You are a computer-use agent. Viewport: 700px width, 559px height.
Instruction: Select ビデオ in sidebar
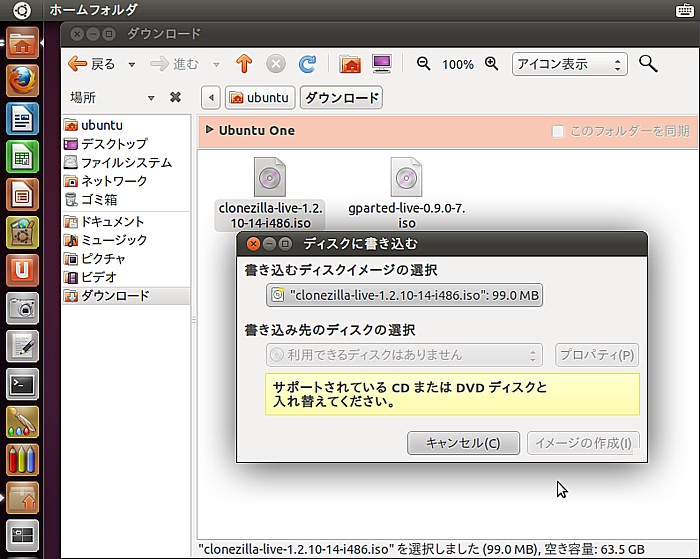[x=126, y=277]
